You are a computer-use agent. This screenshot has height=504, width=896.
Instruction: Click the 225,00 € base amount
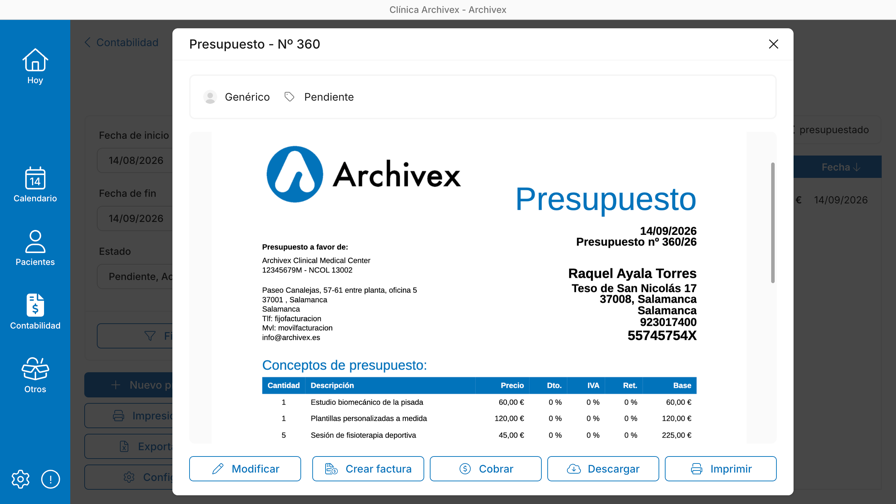tap(677, 435)
